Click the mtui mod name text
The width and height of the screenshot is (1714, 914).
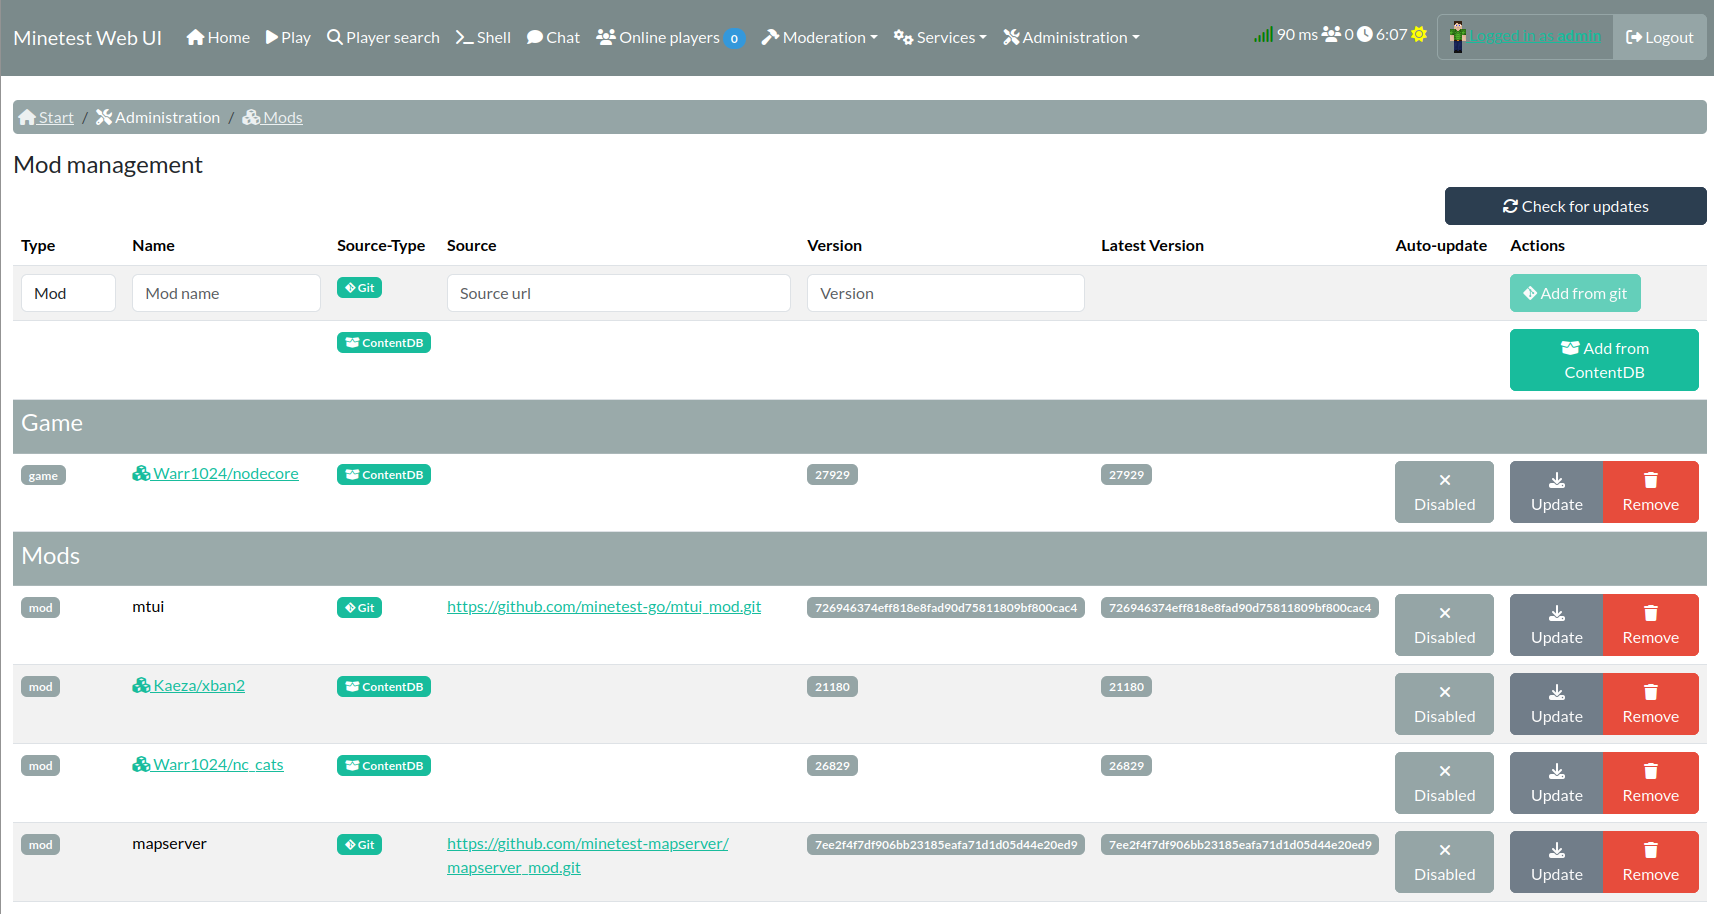point(148,606)
